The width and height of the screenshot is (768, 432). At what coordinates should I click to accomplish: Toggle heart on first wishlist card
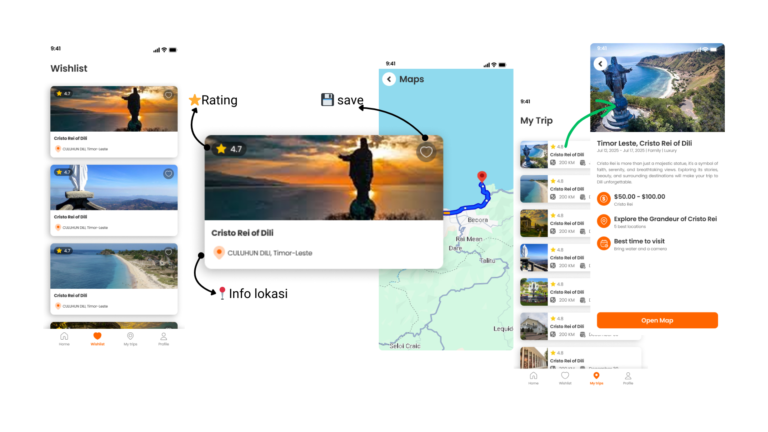168,95
